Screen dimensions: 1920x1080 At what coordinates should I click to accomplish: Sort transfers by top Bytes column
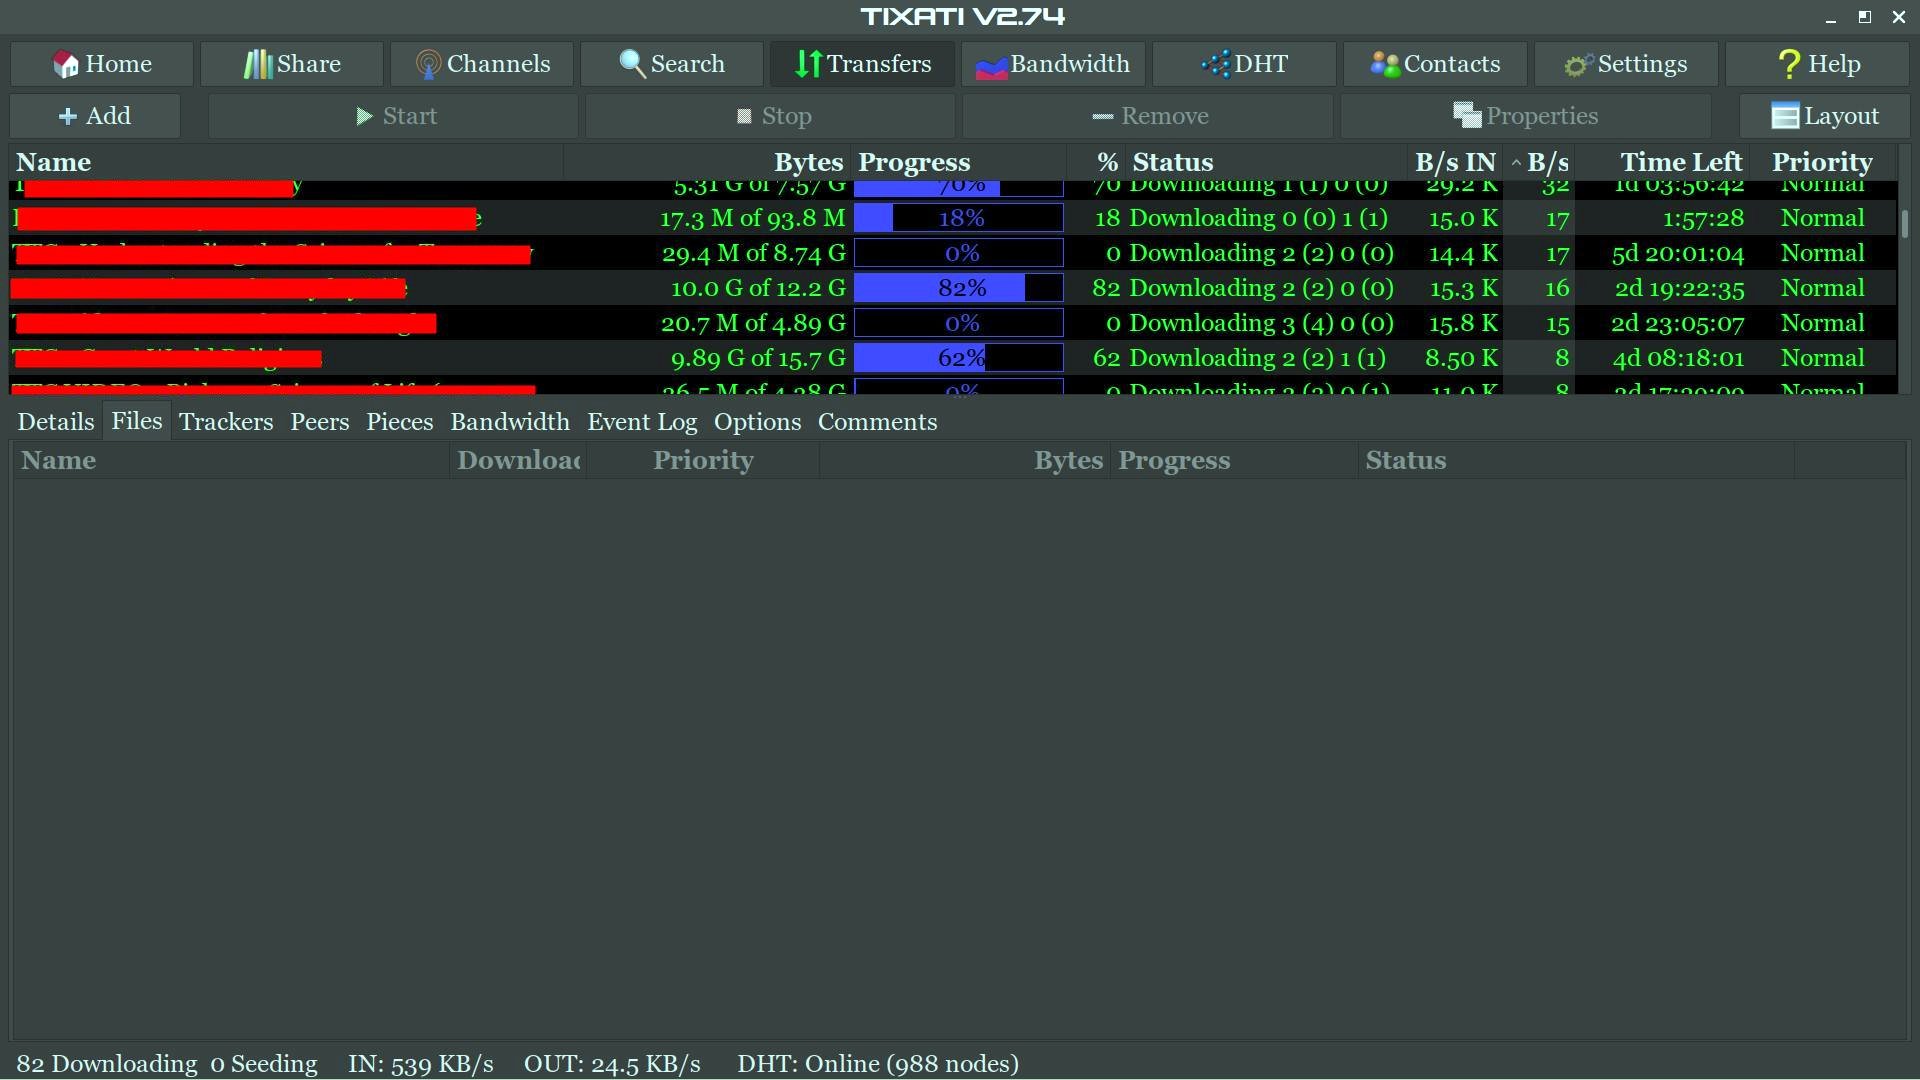[x=707, y=162]
